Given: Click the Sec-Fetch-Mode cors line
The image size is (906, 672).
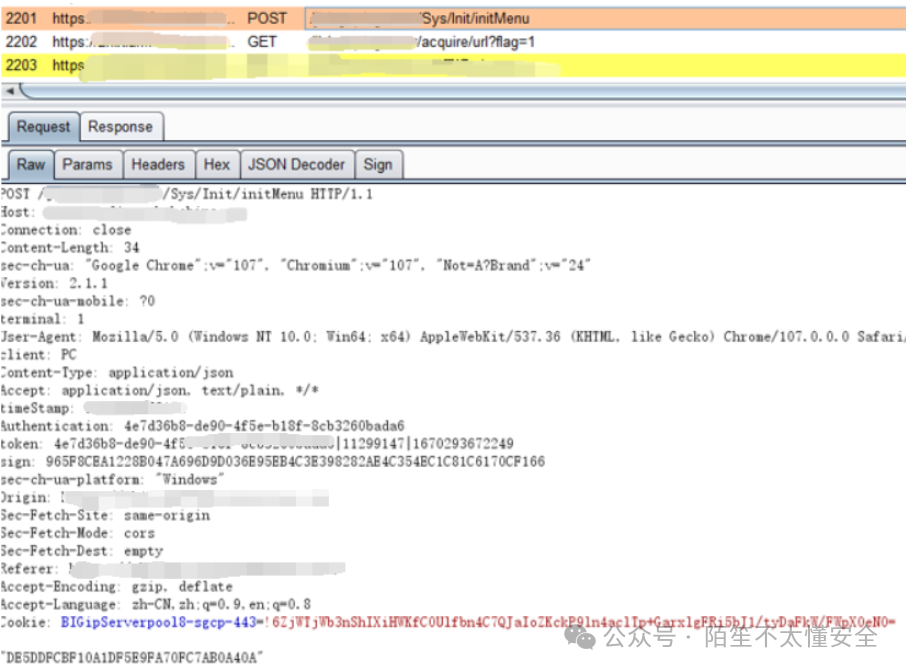Looking at the screenshot, I should [x=78, y=533].
